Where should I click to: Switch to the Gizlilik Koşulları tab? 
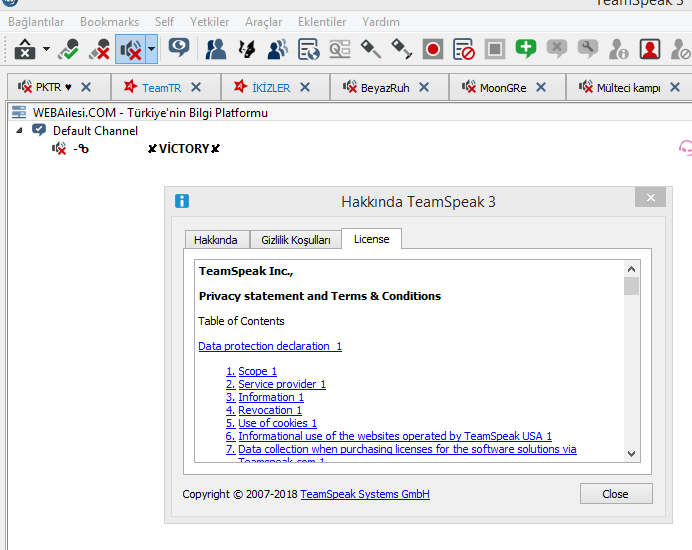[x=296, y=240]
